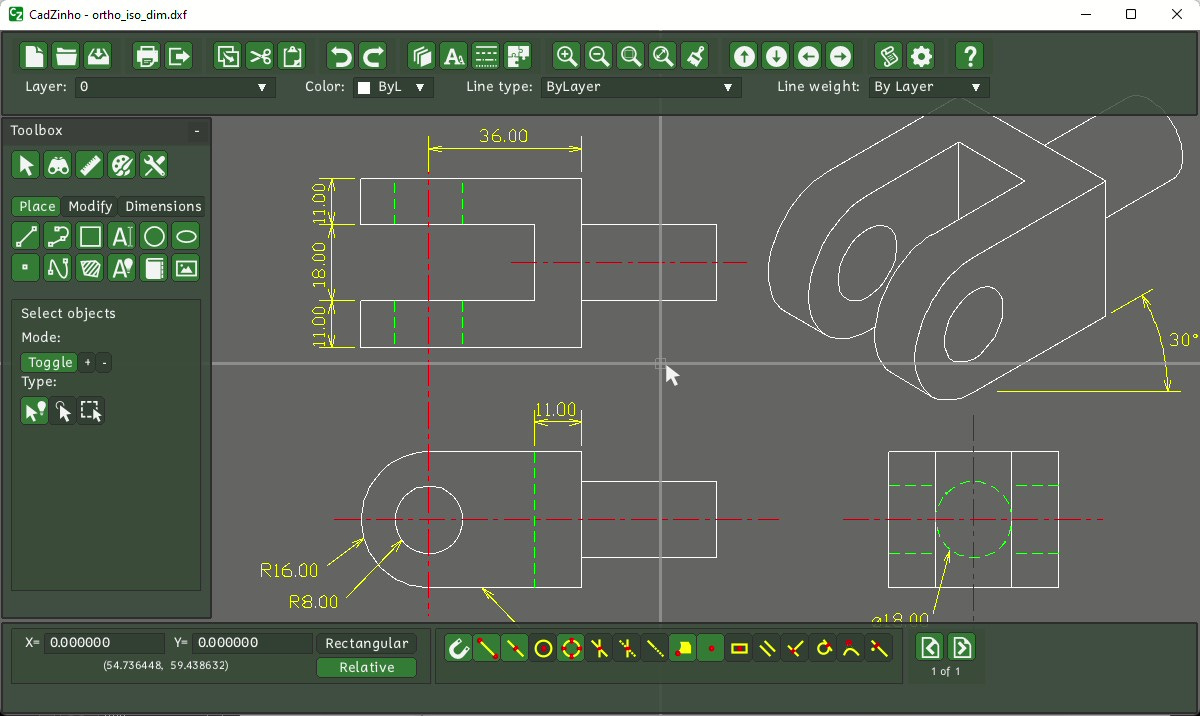
Task: Open the Line type ByLayer dropdown
Action: click(x=641, y=87)
